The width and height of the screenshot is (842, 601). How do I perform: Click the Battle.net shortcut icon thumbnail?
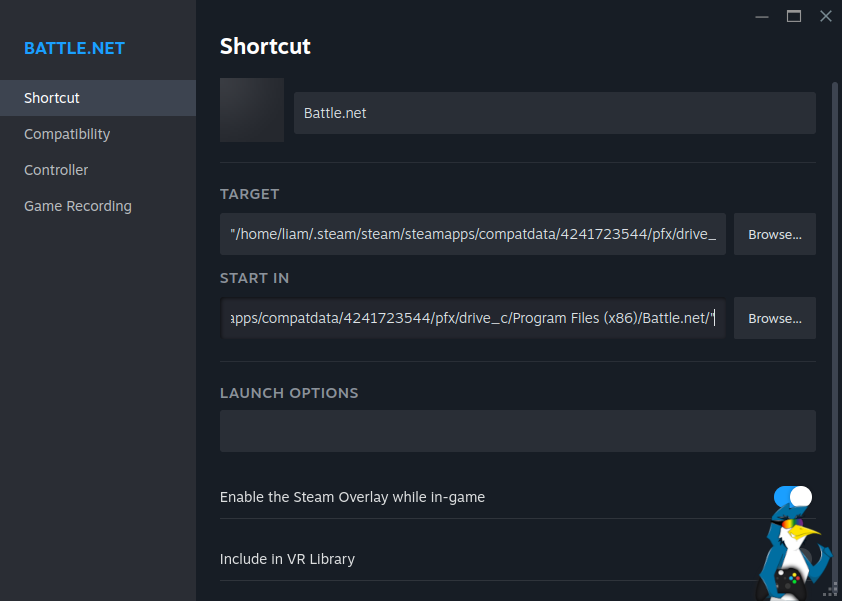click(252, 110)
